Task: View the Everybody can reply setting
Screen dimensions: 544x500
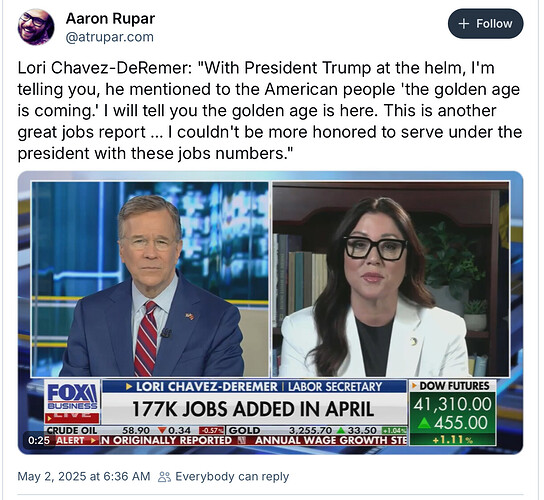Action: coord(232,477)
